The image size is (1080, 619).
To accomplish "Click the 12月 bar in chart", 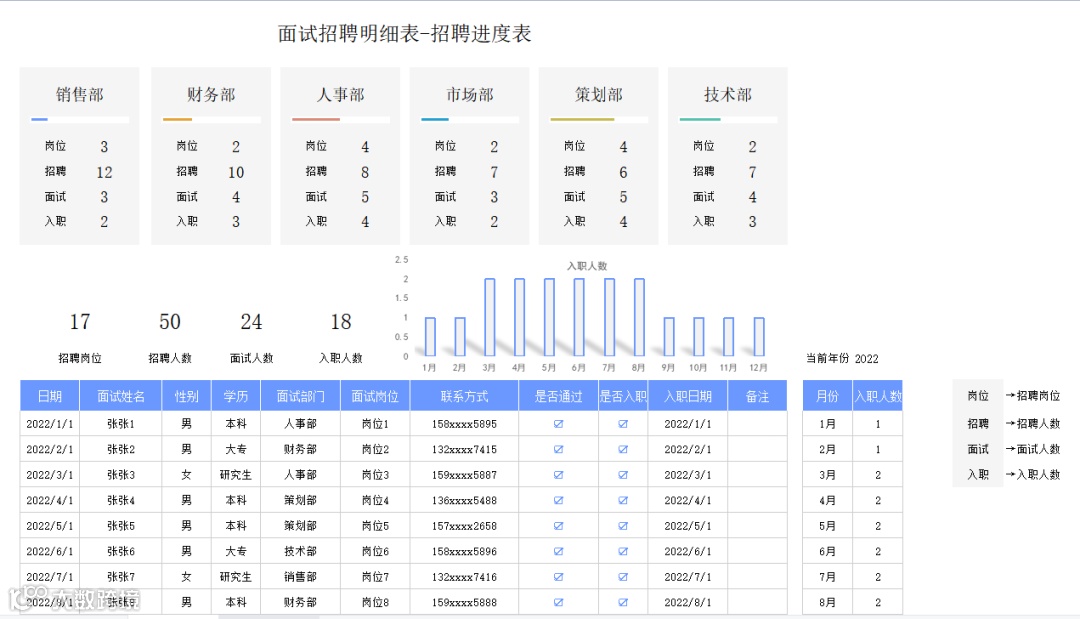I will pos(759,337).
